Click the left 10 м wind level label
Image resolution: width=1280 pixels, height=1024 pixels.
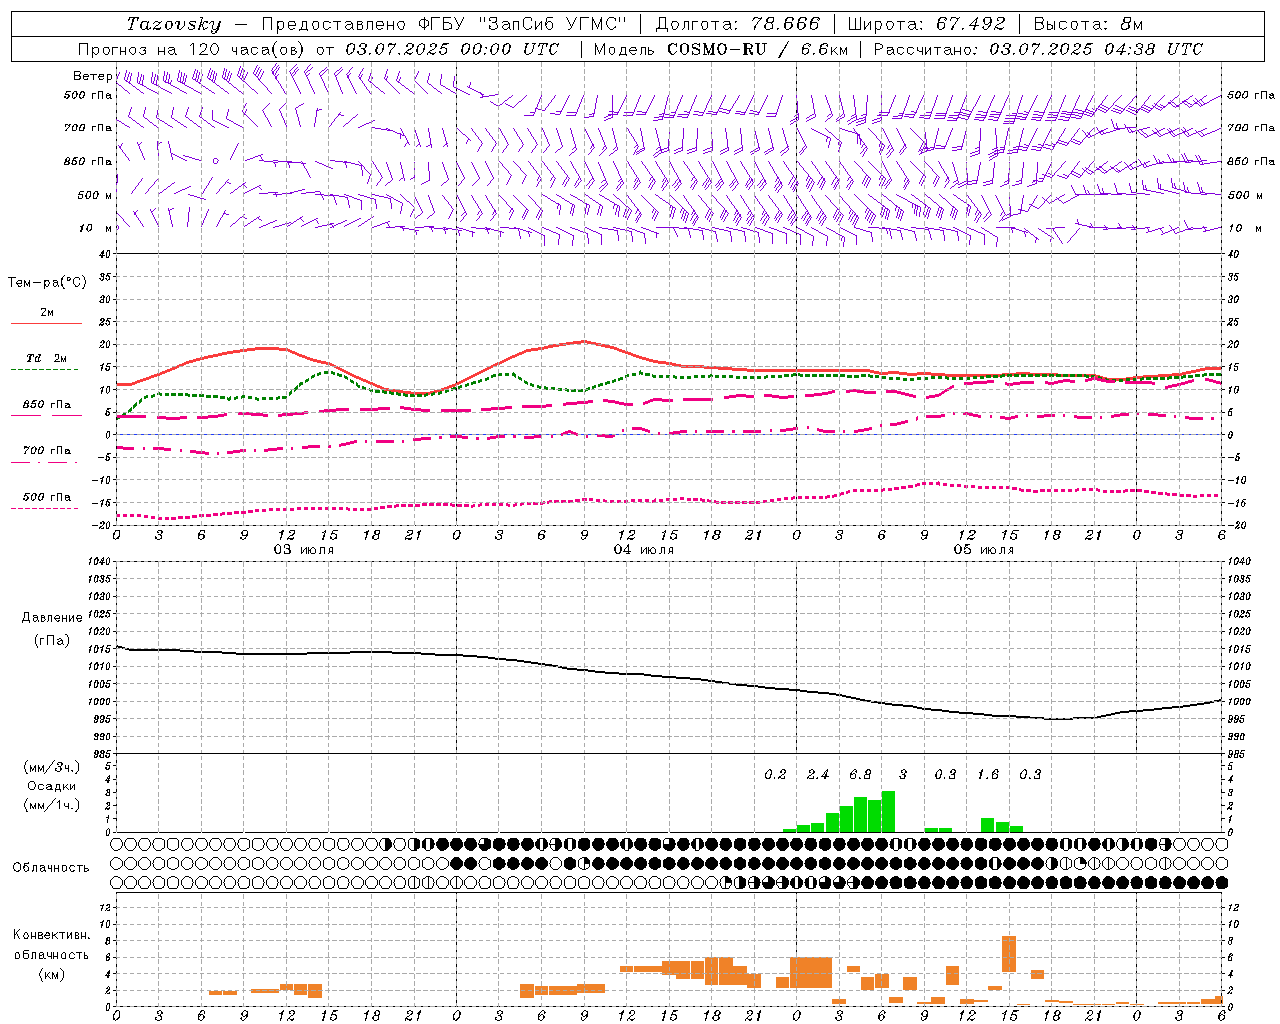tap(95, 228)
